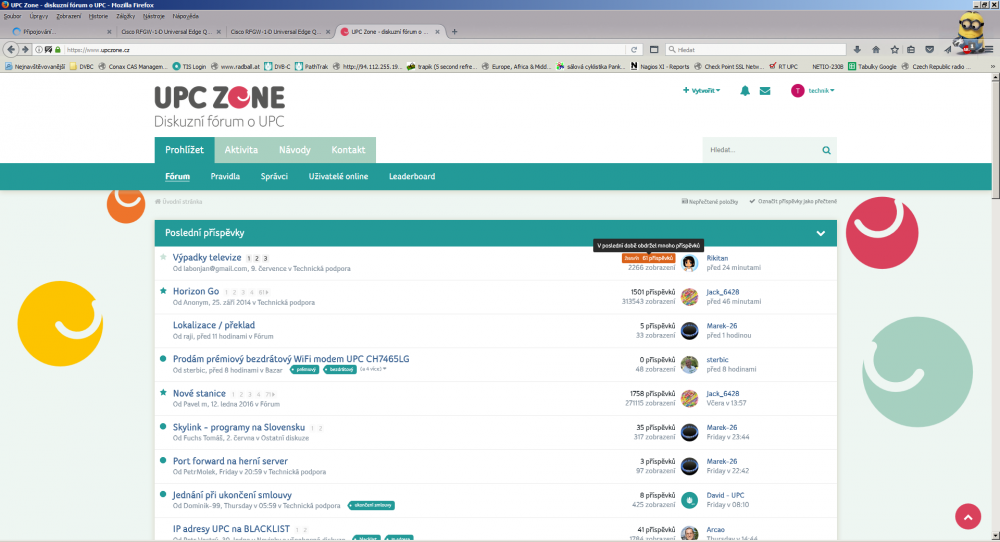Viewport: 1000px width, 542px height.
Task: Click the unread dot beside Port forward topic
Action: pyautogui.click(x=163, y=461)
